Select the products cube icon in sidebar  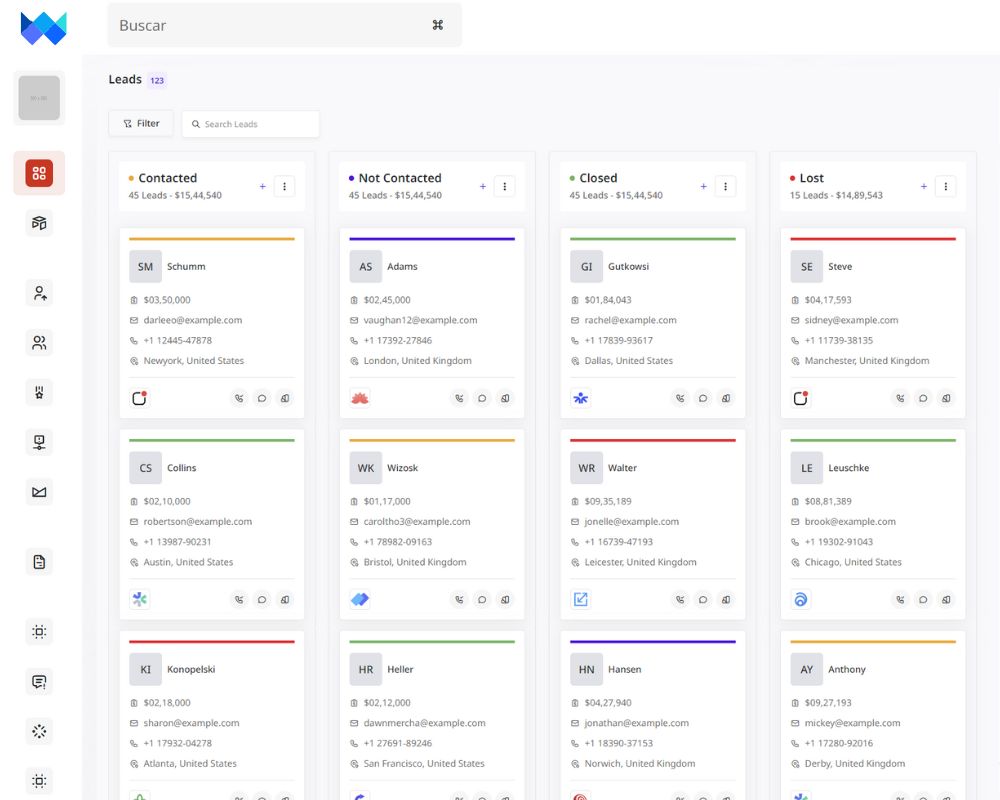point(38,222)
